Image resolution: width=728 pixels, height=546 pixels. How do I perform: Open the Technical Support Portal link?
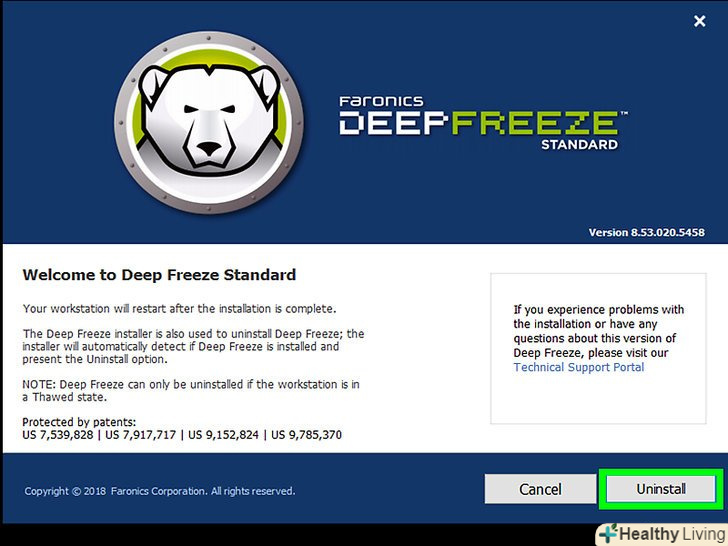point(578,367)
